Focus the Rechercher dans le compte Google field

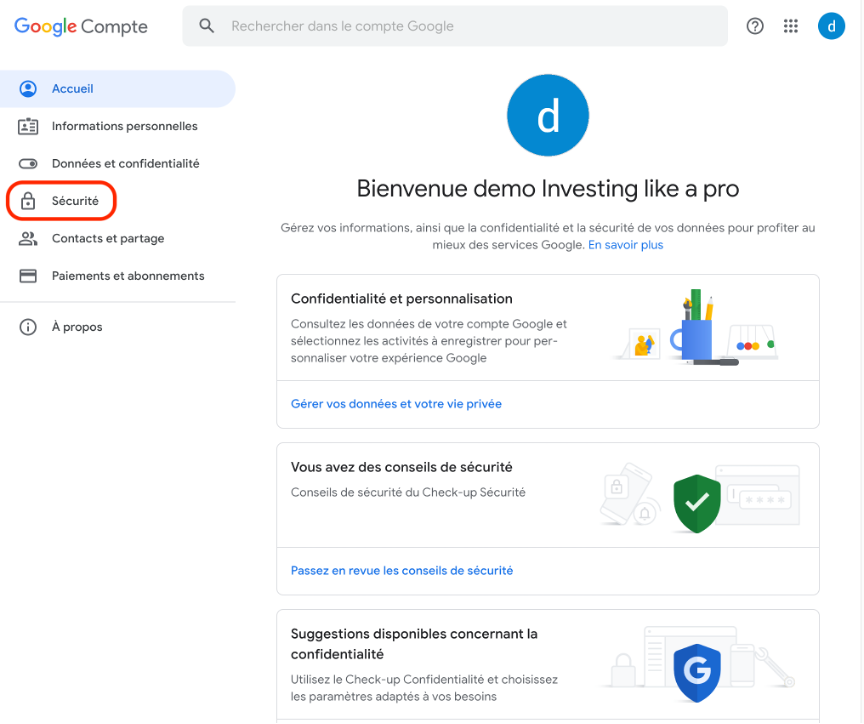coord(455,26)
